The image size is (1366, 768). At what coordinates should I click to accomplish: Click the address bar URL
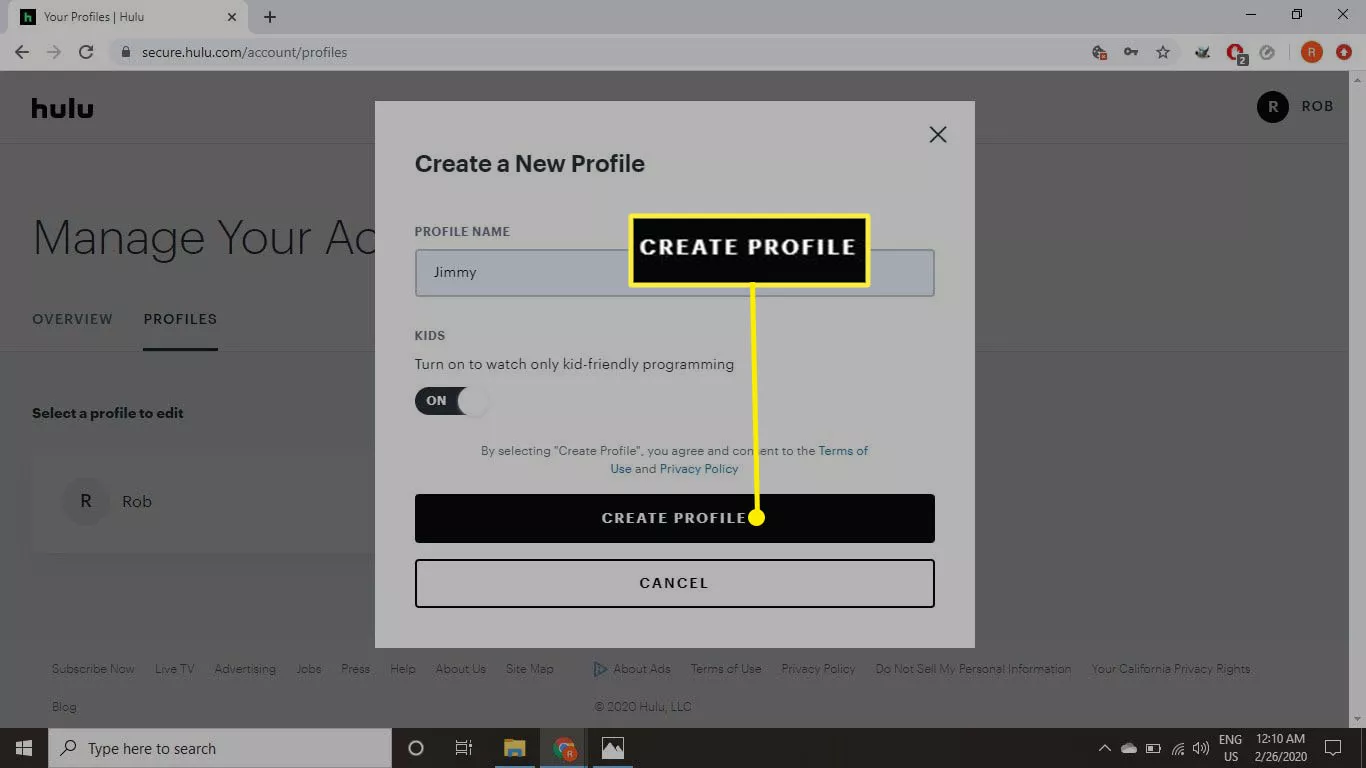[x=244, y=52]
